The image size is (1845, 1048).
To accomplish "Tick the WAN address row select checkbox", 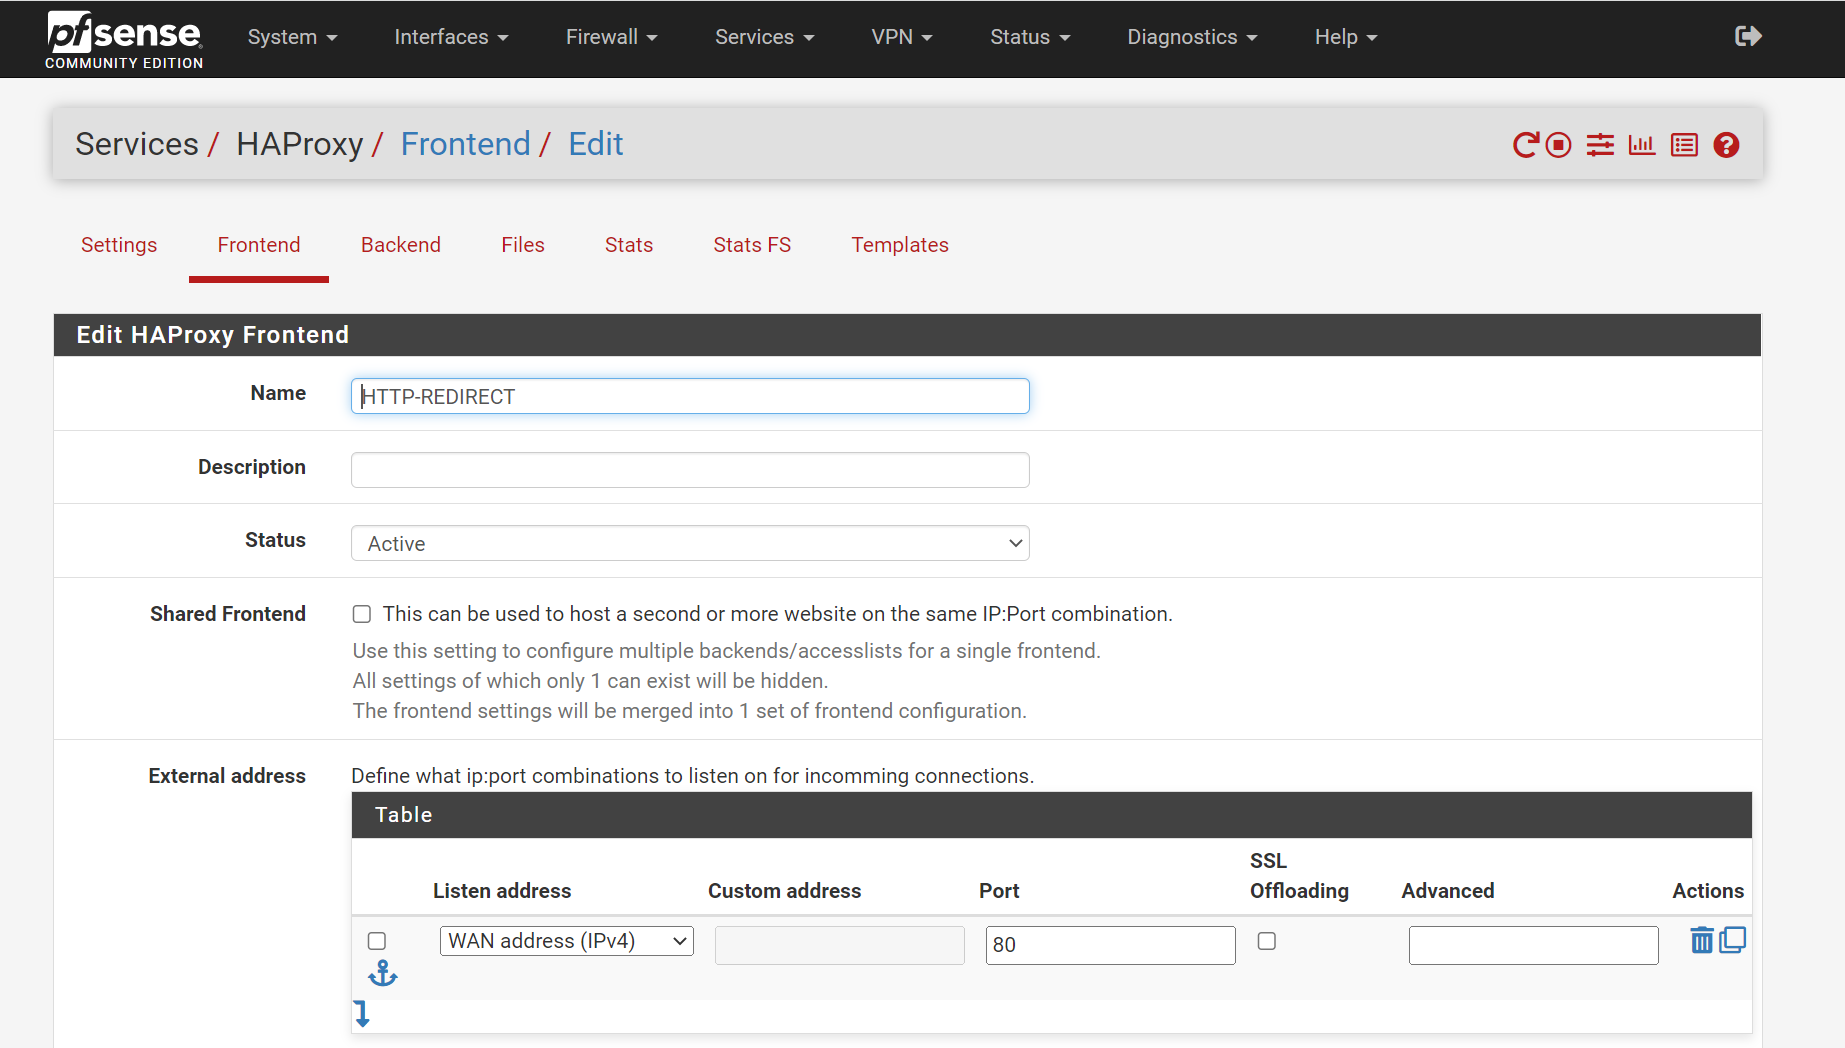I will 377,941.
